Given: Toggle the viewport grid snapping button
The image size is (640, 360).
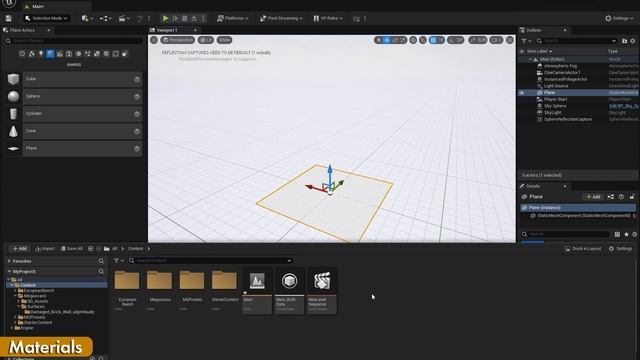Looking at the screenshot, I should coord(433,40).
